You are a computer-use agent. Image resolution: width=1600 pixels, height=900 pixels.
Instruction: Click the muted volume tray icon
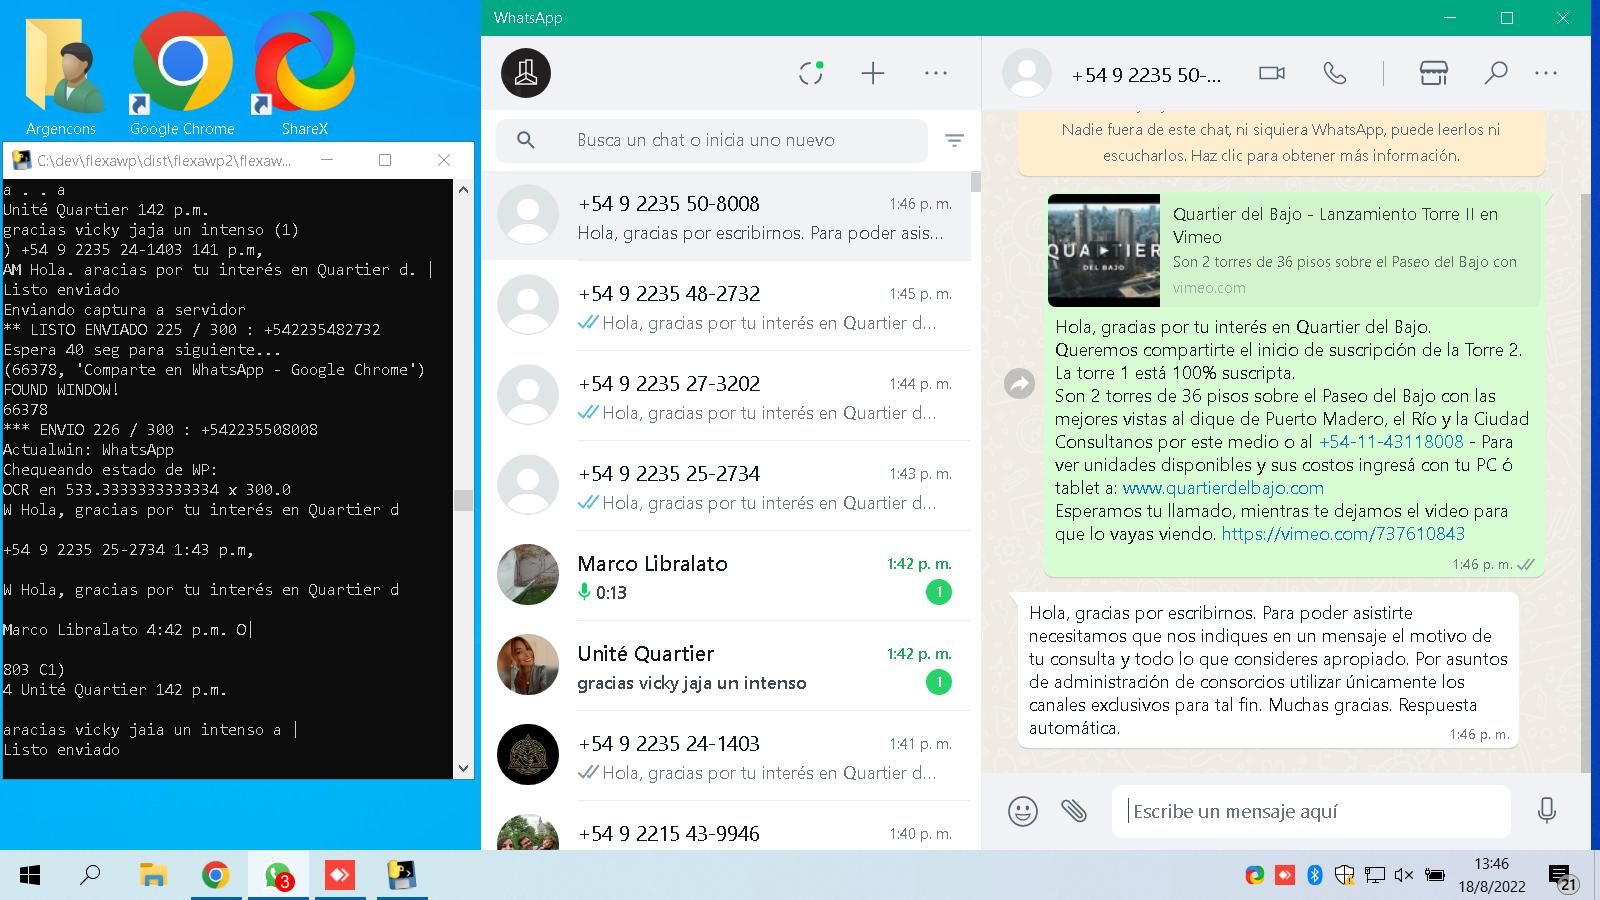pyautogui.click(x=1403, y=876)
